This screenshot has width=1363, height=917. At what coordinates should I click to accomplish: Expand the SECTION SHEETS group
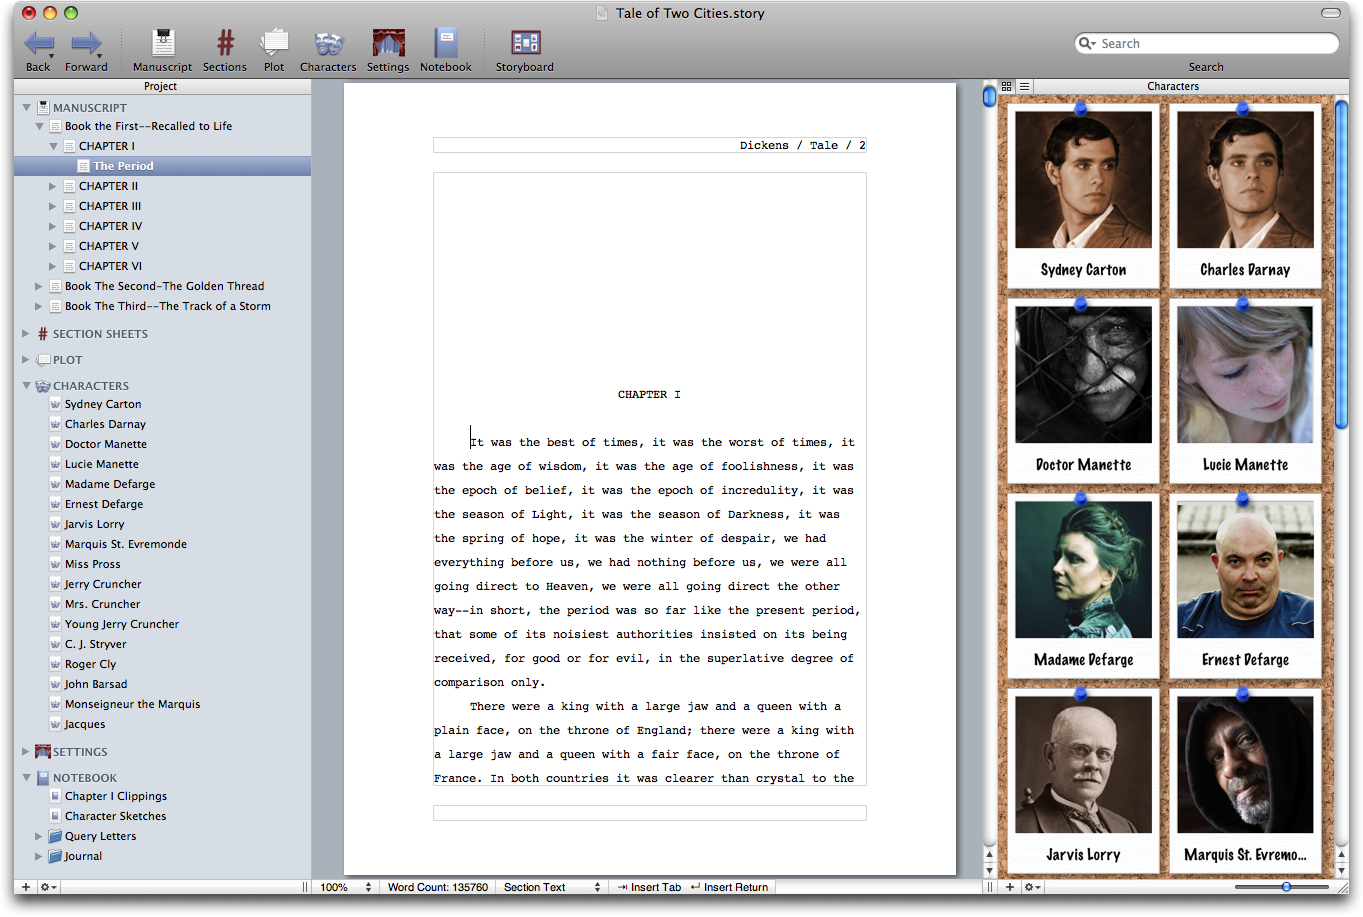pyautogui.click(x=26, y=334)
